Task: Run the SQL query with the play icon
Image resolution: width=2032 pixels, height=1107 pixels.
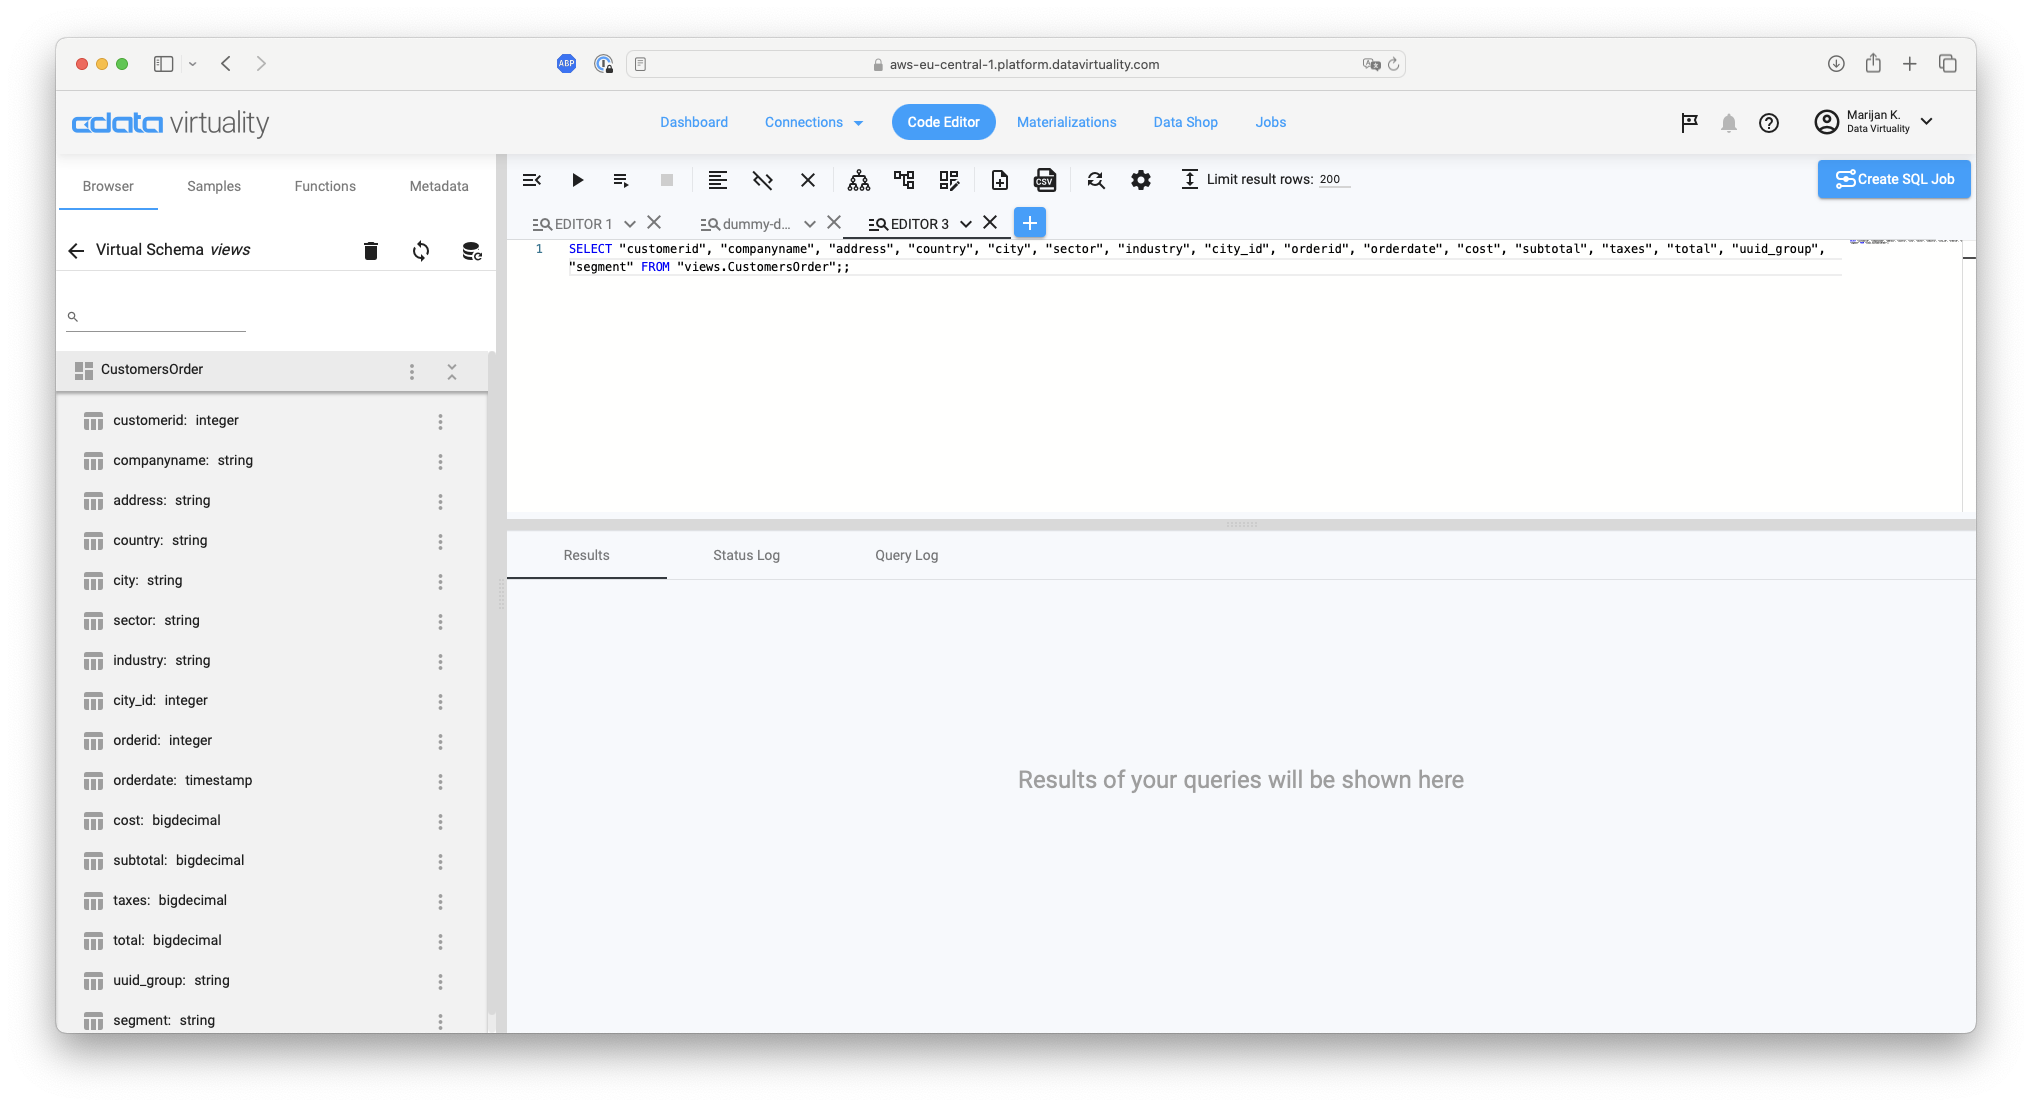Action: point(578,180)
